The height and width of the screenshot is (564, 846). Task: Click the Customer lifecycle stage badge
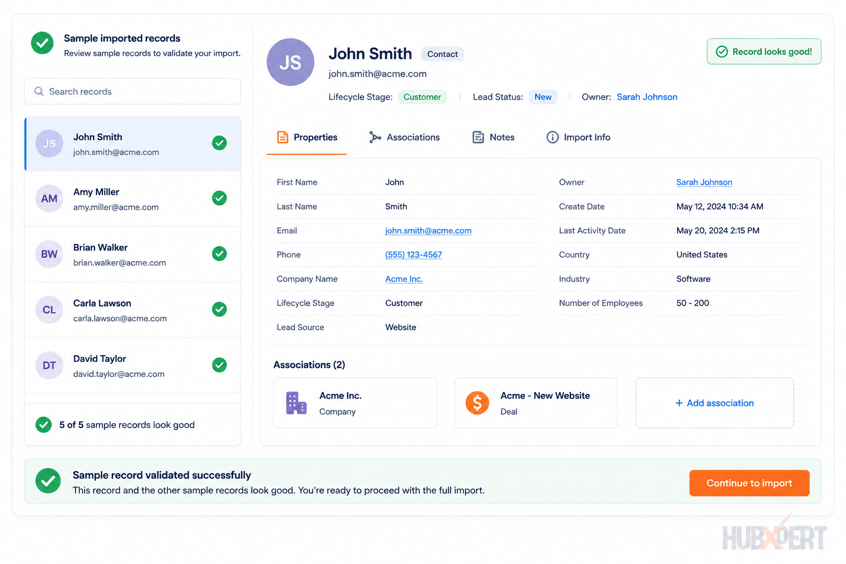(422, 97)
